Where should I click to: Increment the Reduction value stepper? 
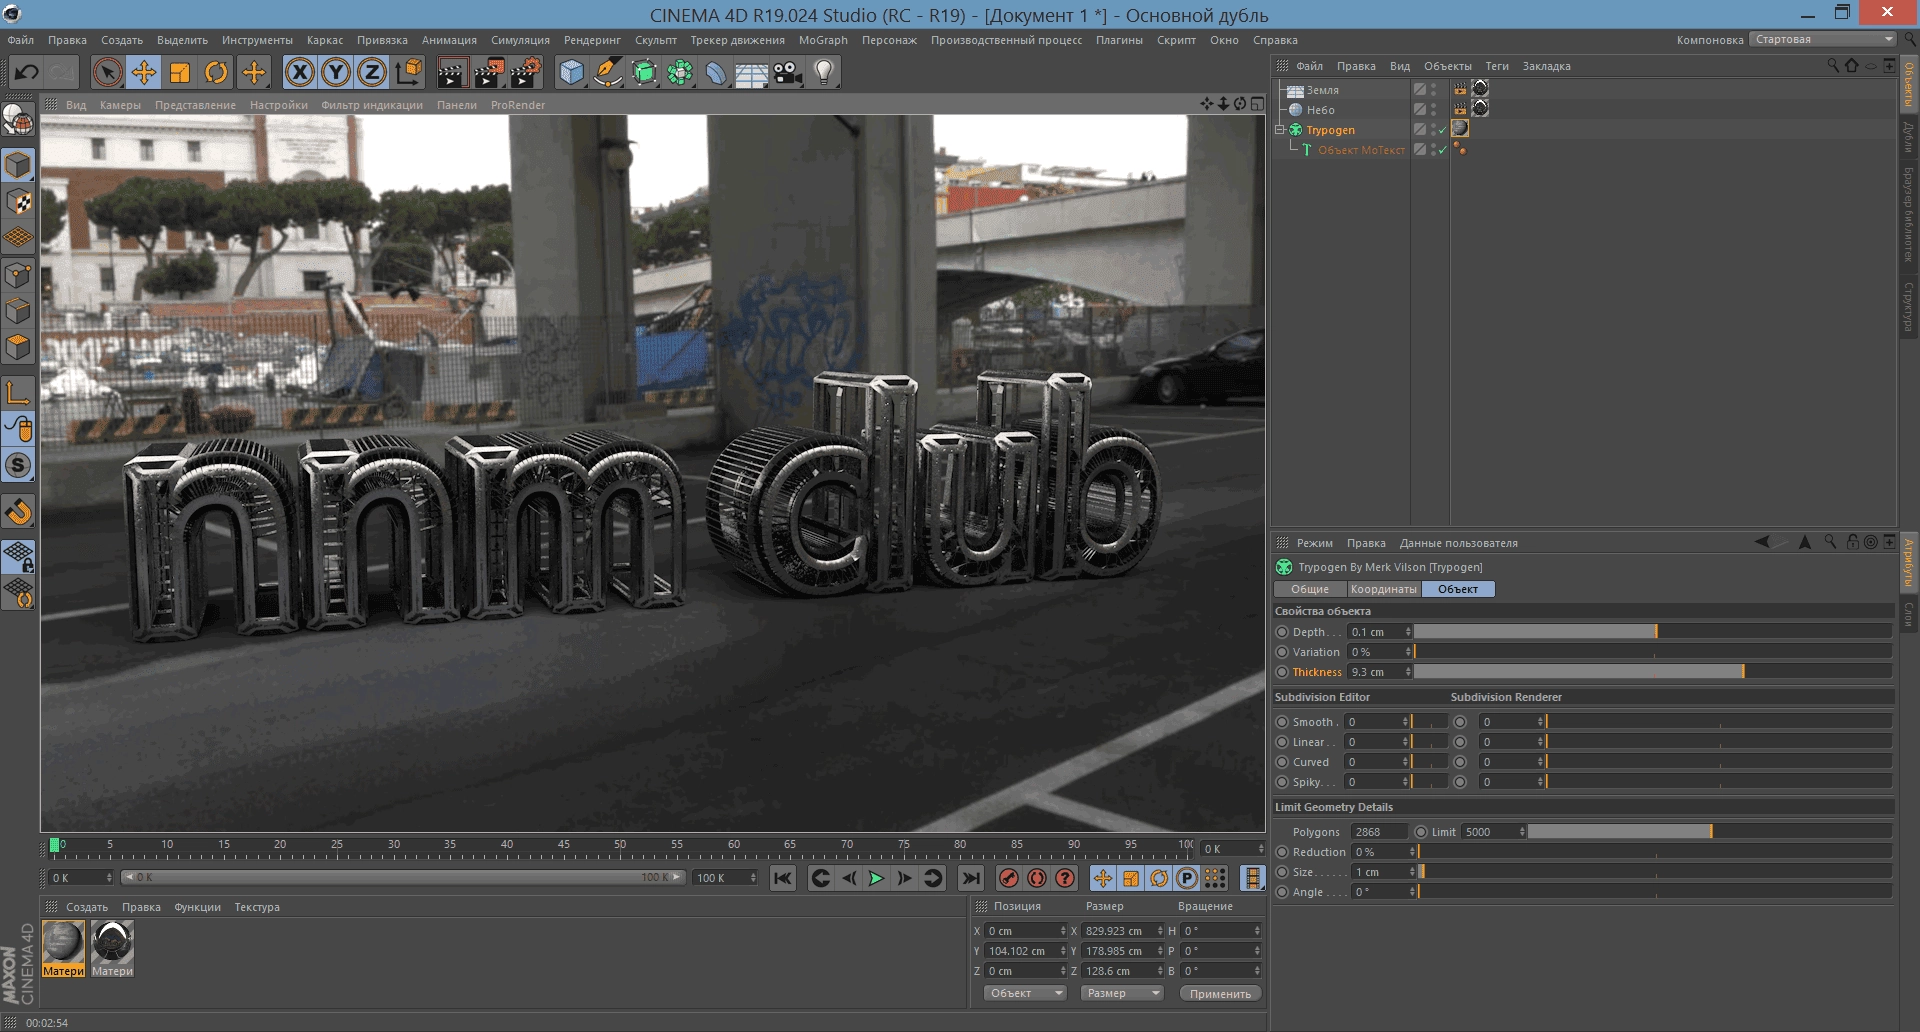tap(1412, 849)
